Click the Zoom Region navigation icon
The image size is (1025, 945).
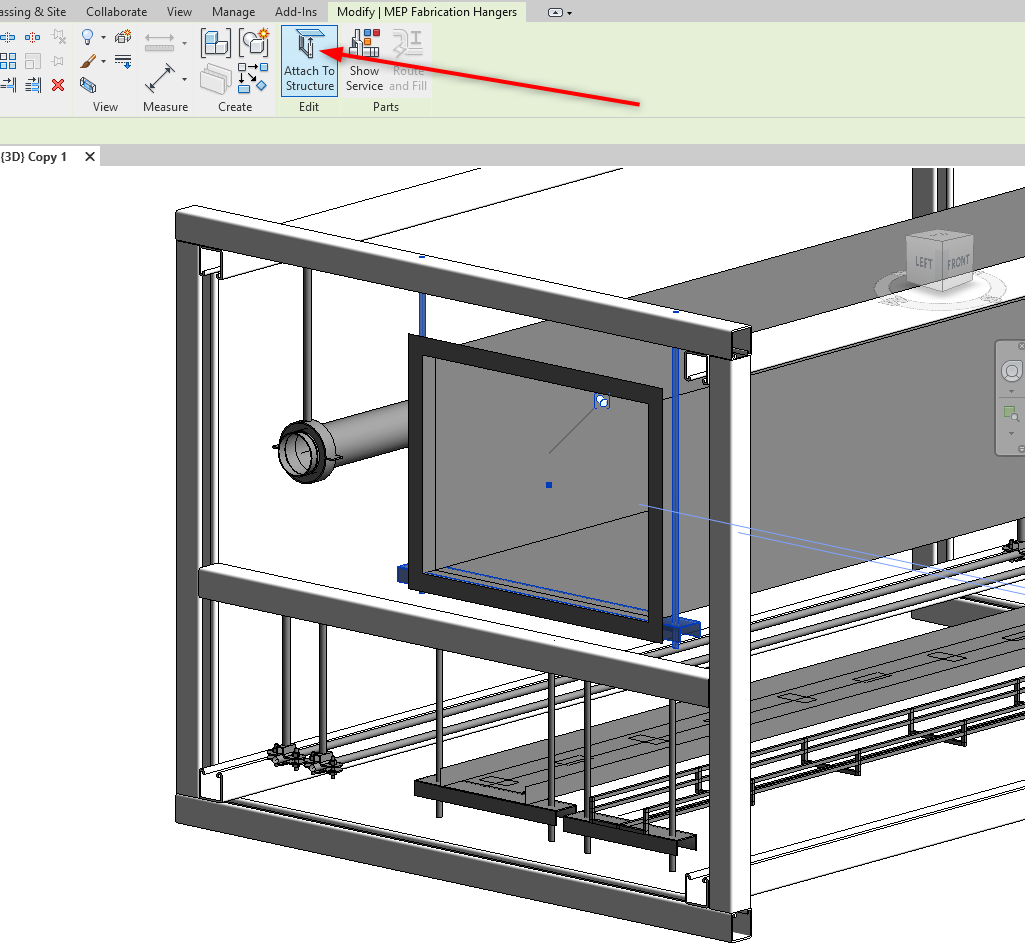[1011, 413]
